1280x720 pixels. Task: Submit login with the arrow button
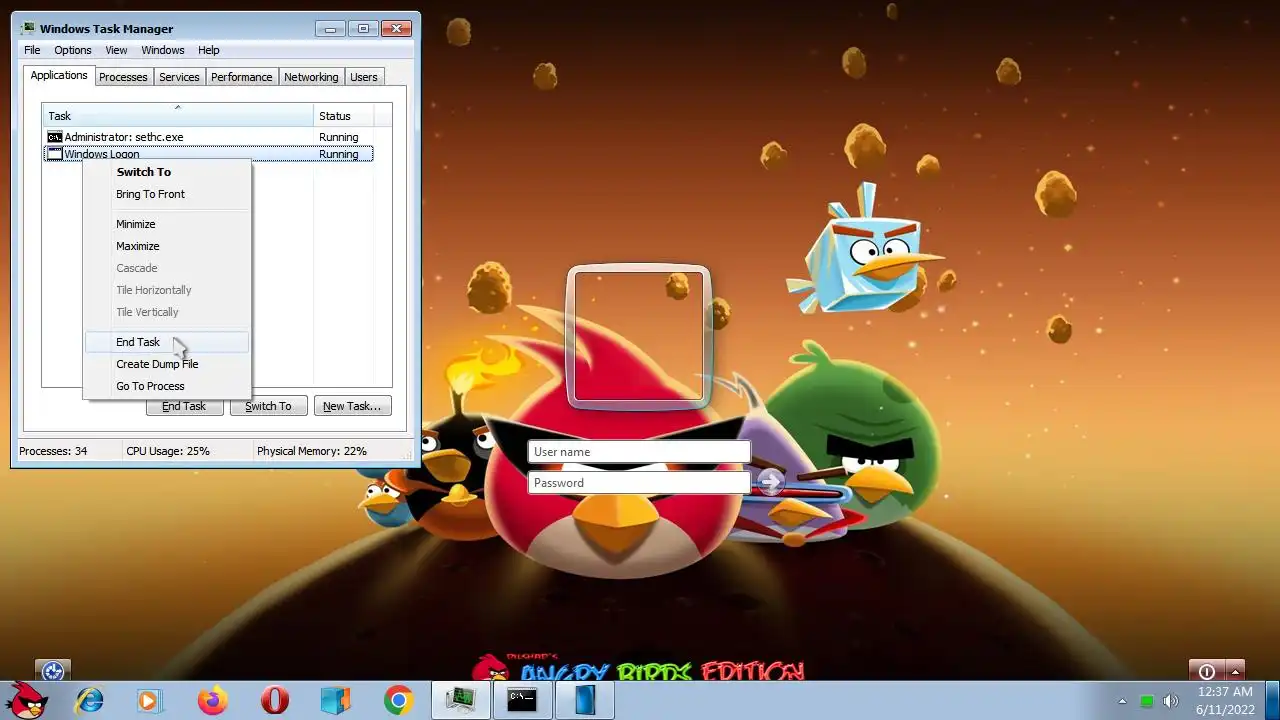[x=769, y=482]
